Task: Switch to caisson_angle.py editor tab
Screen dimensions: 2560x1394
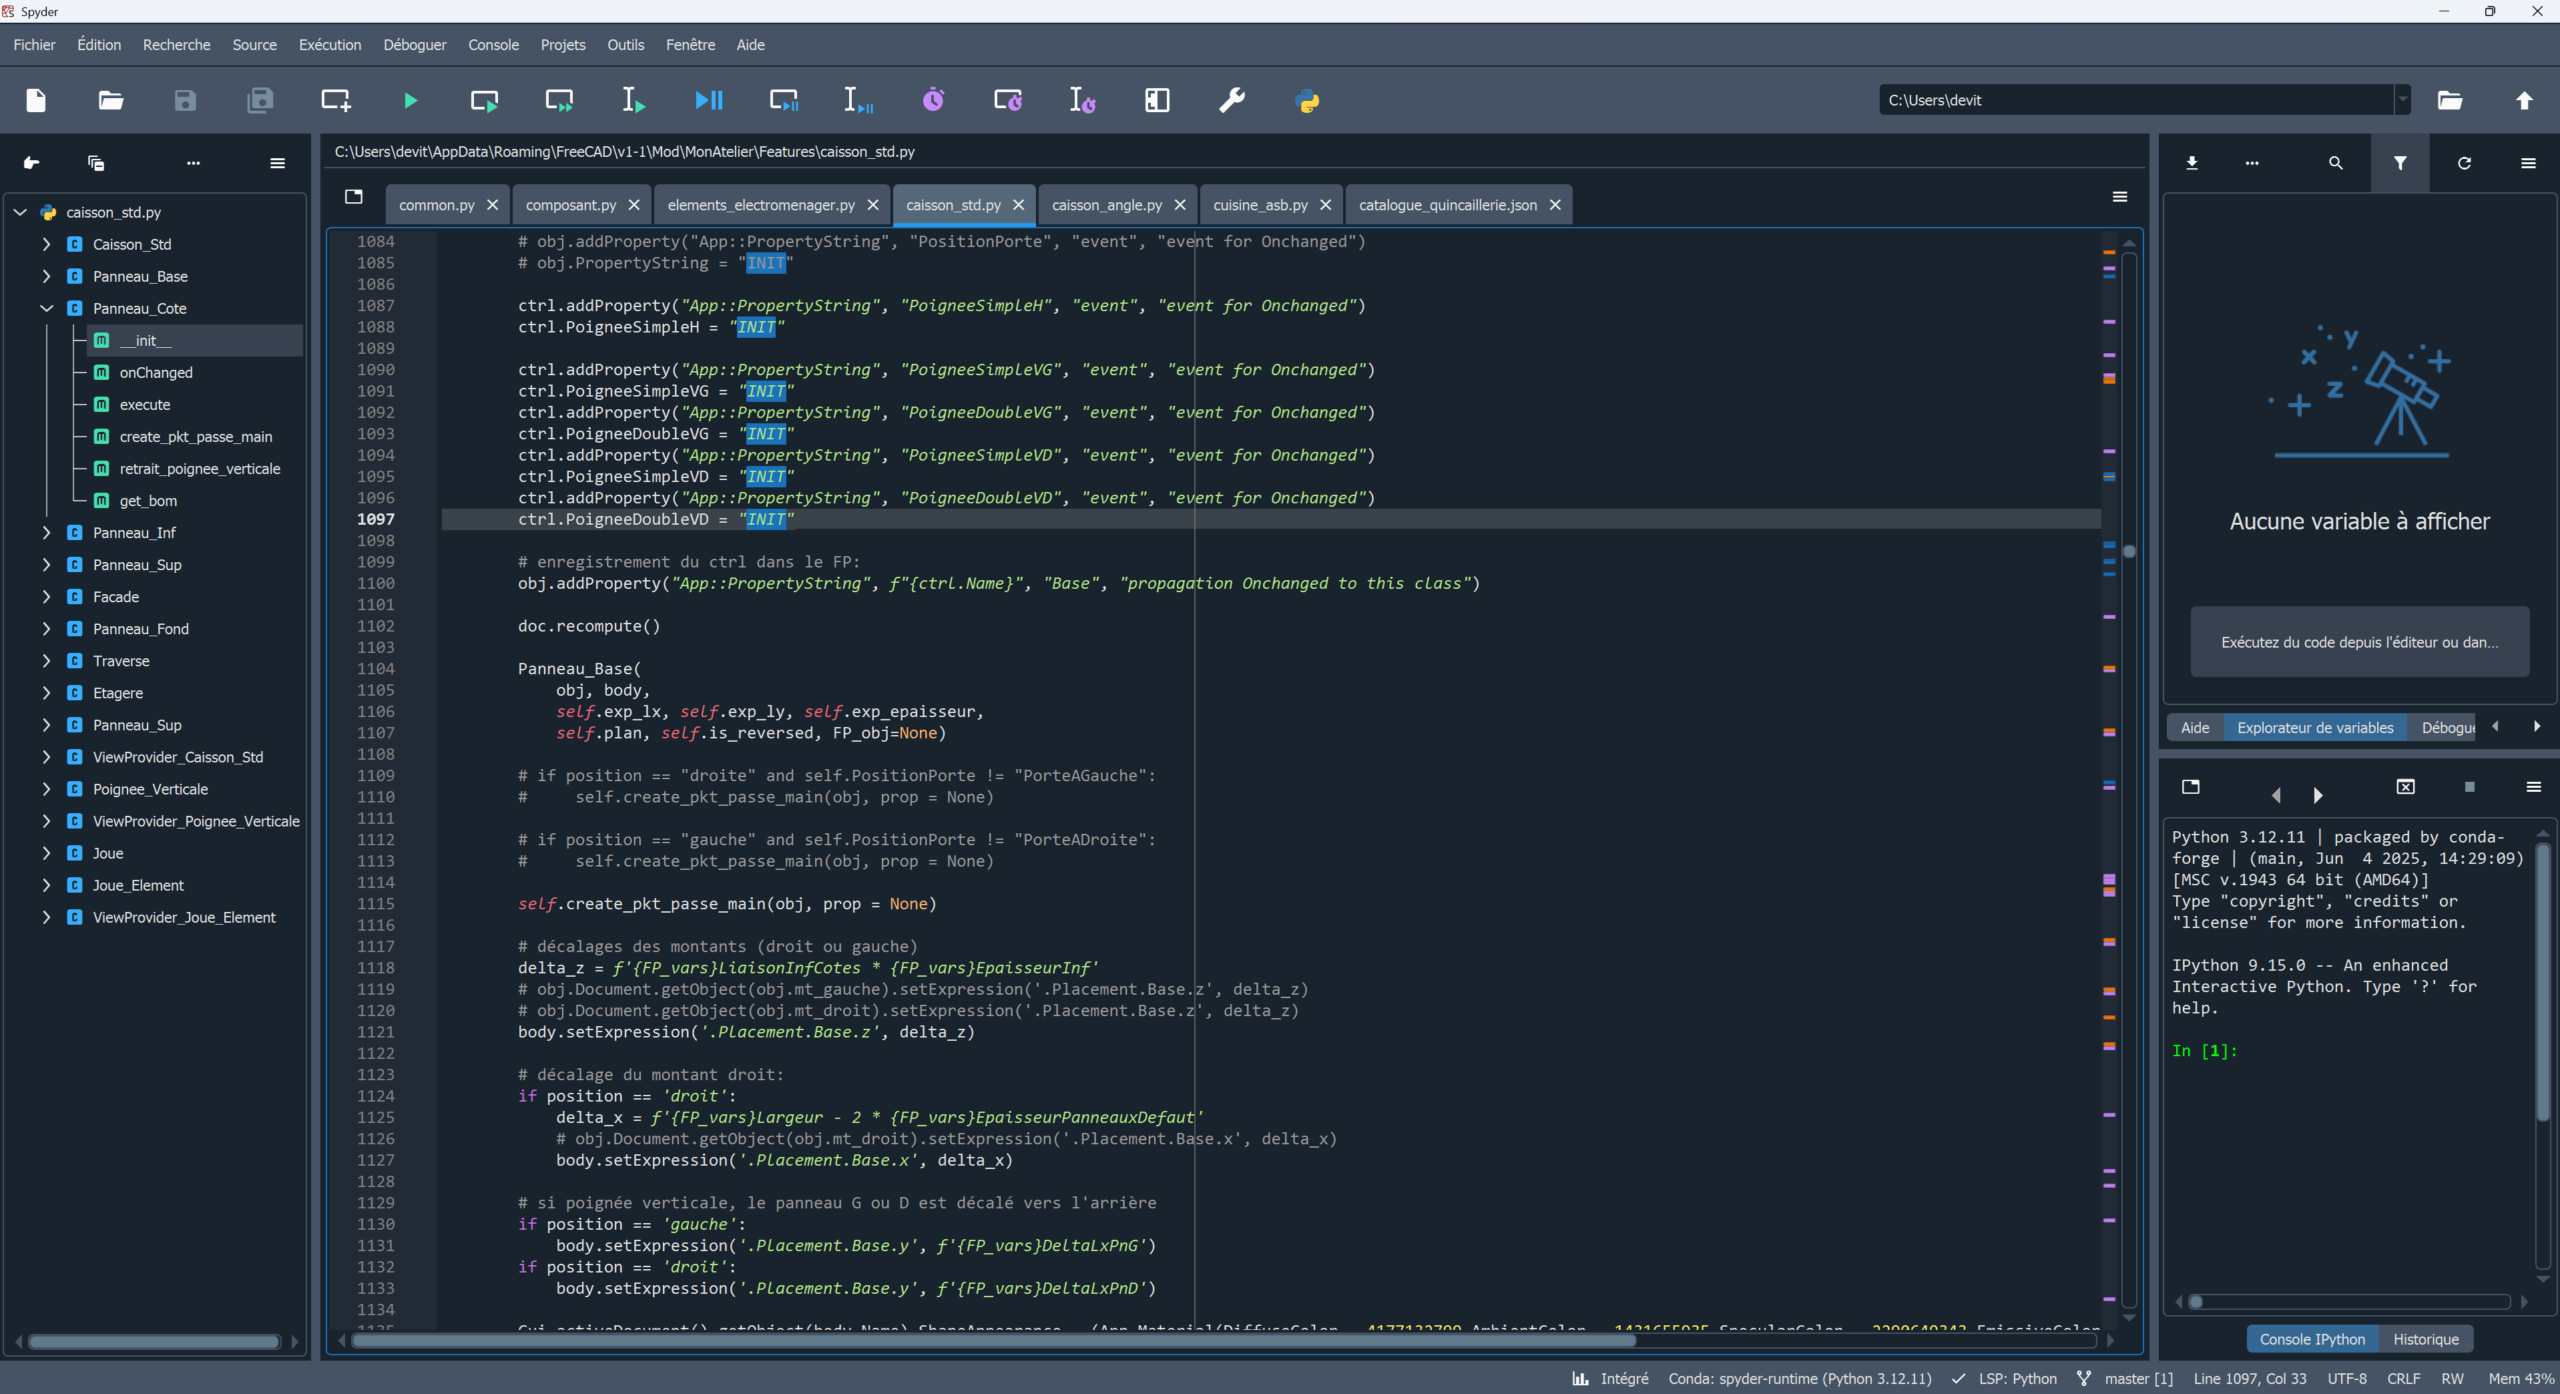Action: coord(1106,205)
